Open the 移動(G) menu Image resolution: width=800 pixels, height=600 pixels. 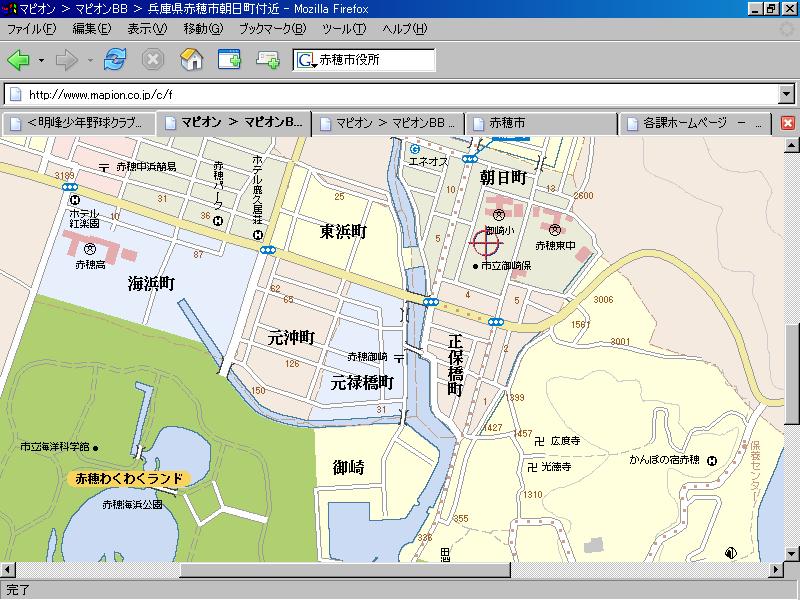coord(203,29)
